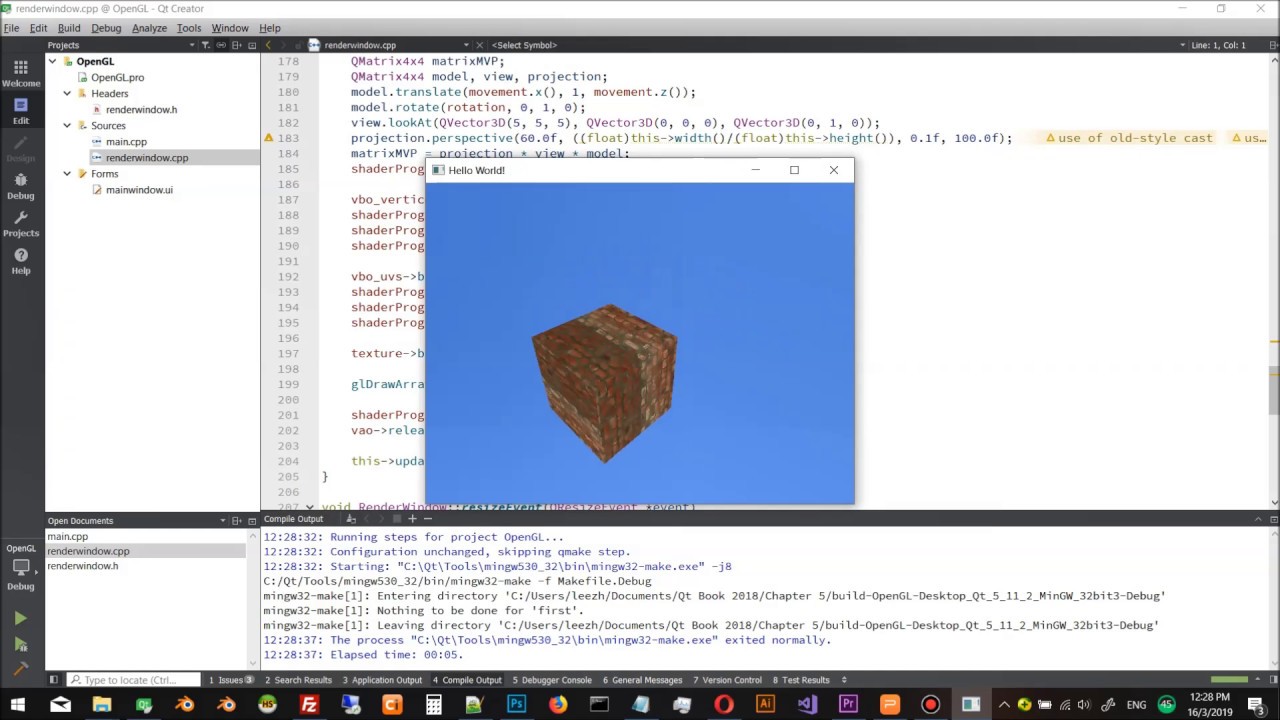
Task: Collapse the OpenGL project node
Action: [53, 61]
